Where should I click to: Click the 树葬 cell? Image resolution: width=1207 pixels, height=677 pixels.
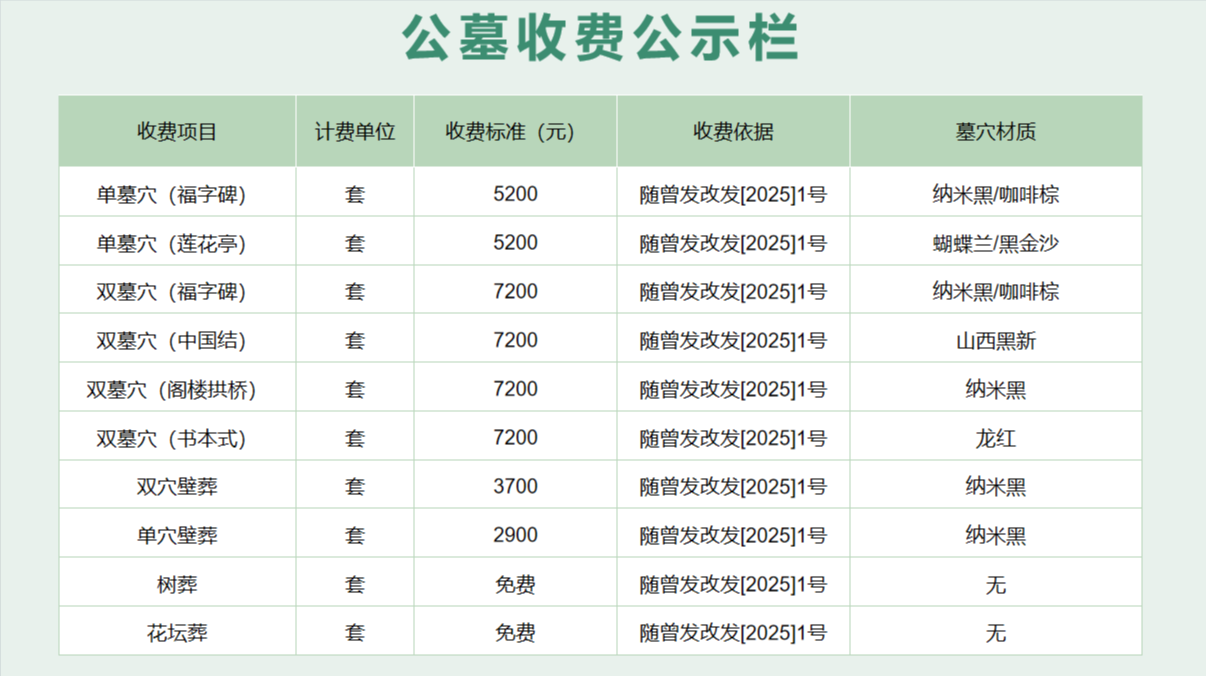[177, 582]
